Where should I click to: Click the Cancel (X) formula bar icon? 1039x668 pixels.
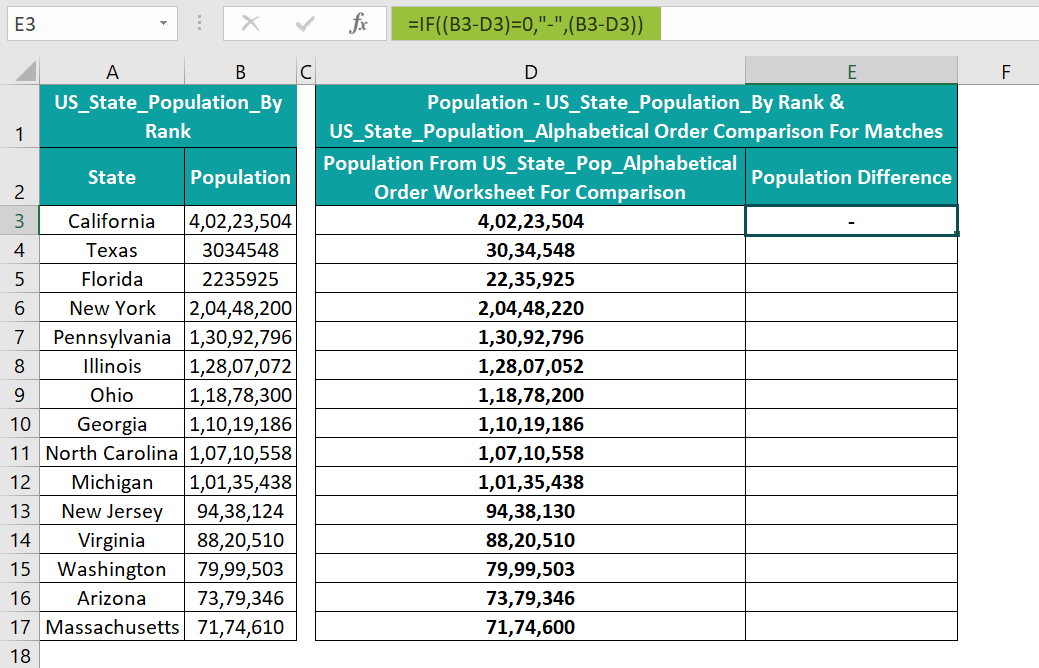(250, 24)
